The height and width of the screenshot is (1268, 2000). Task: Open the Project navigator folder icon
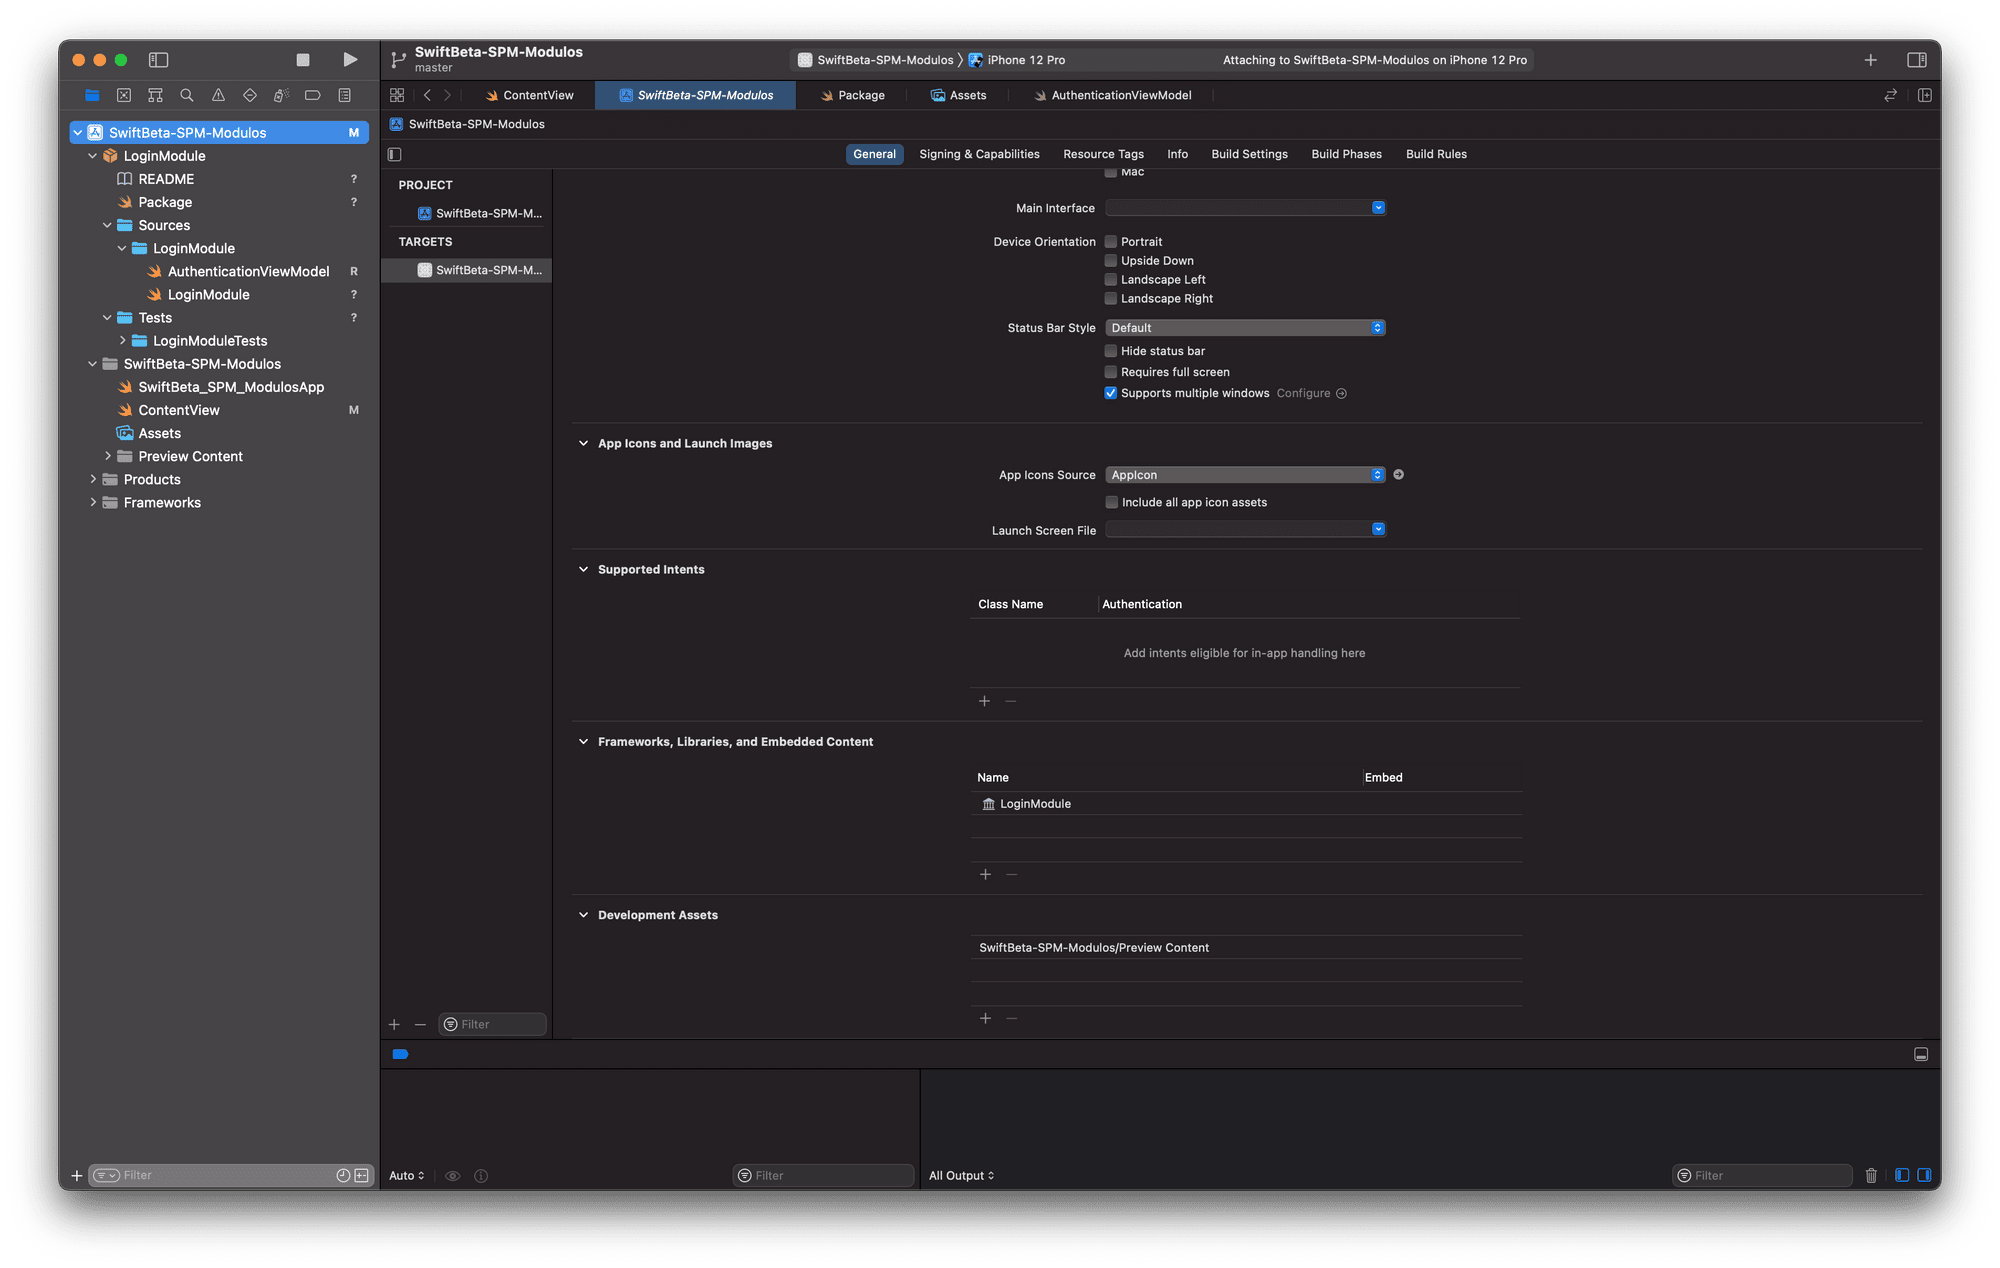pos(92,95)
